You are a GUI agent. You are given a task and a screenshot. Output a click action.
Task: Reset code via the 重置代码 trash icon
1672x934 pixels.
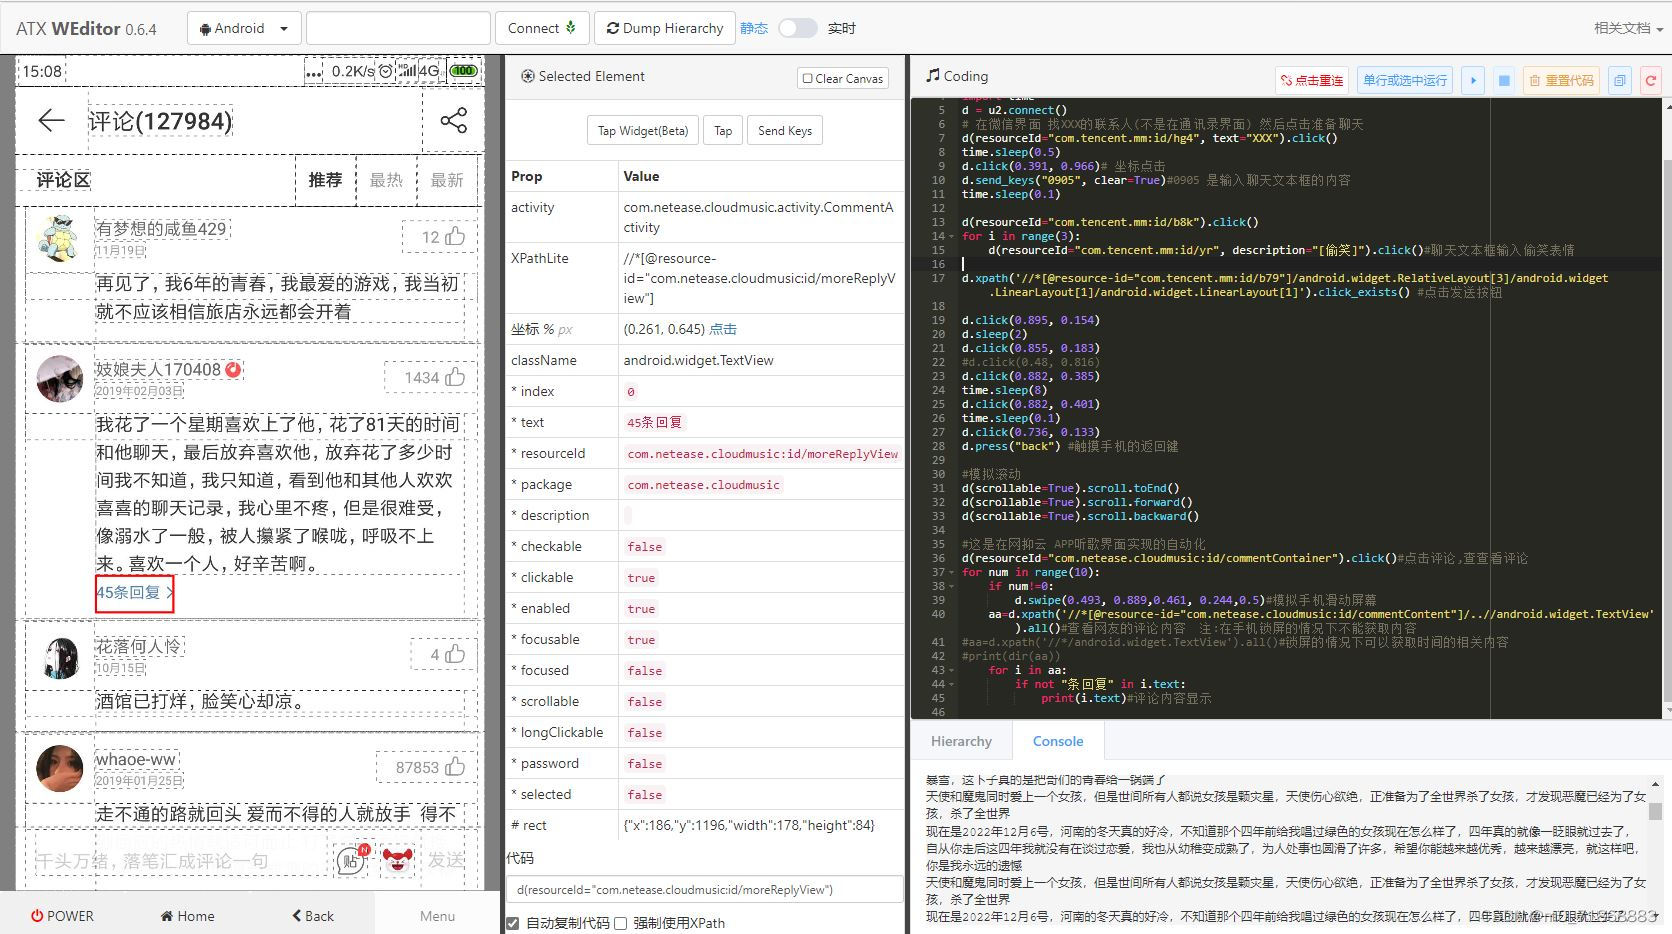1561,80
